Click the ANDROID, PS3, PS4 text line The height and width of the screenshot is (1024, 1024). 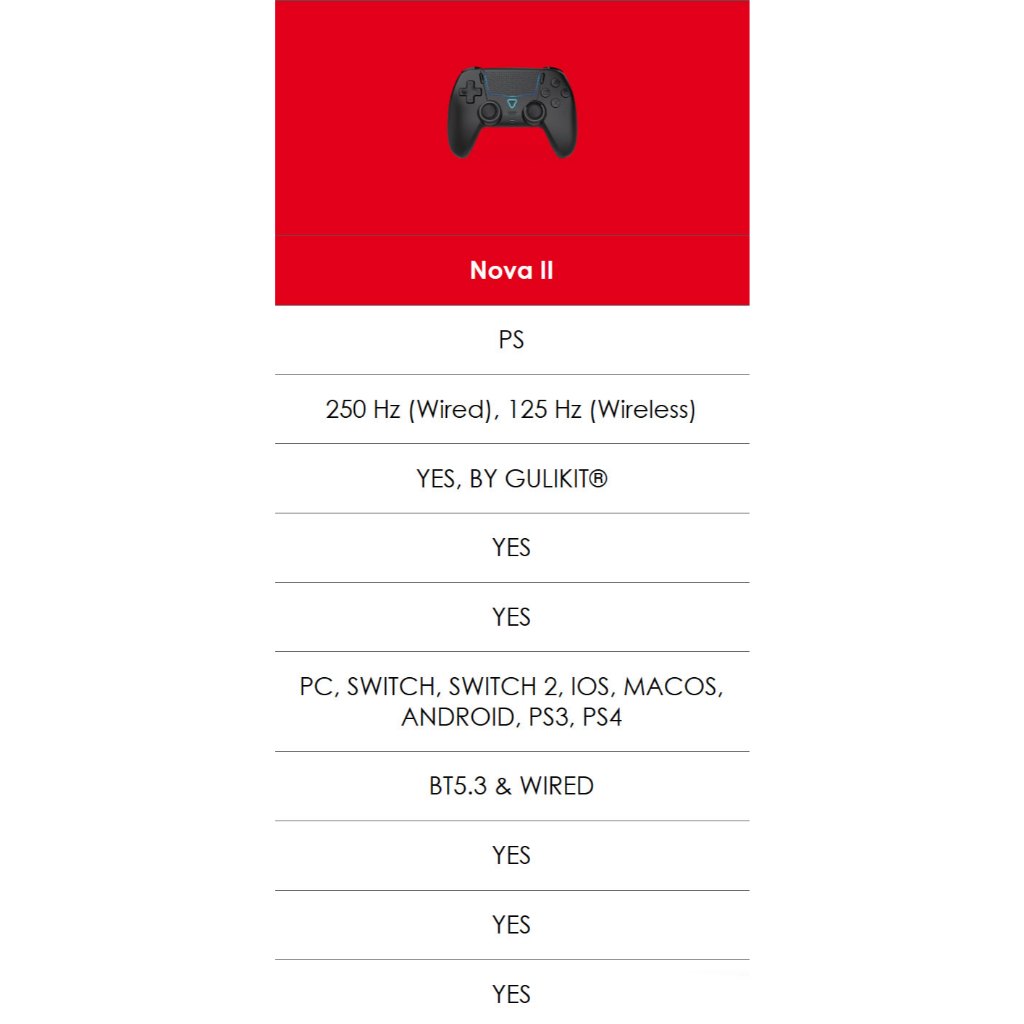tap(511, 717)
